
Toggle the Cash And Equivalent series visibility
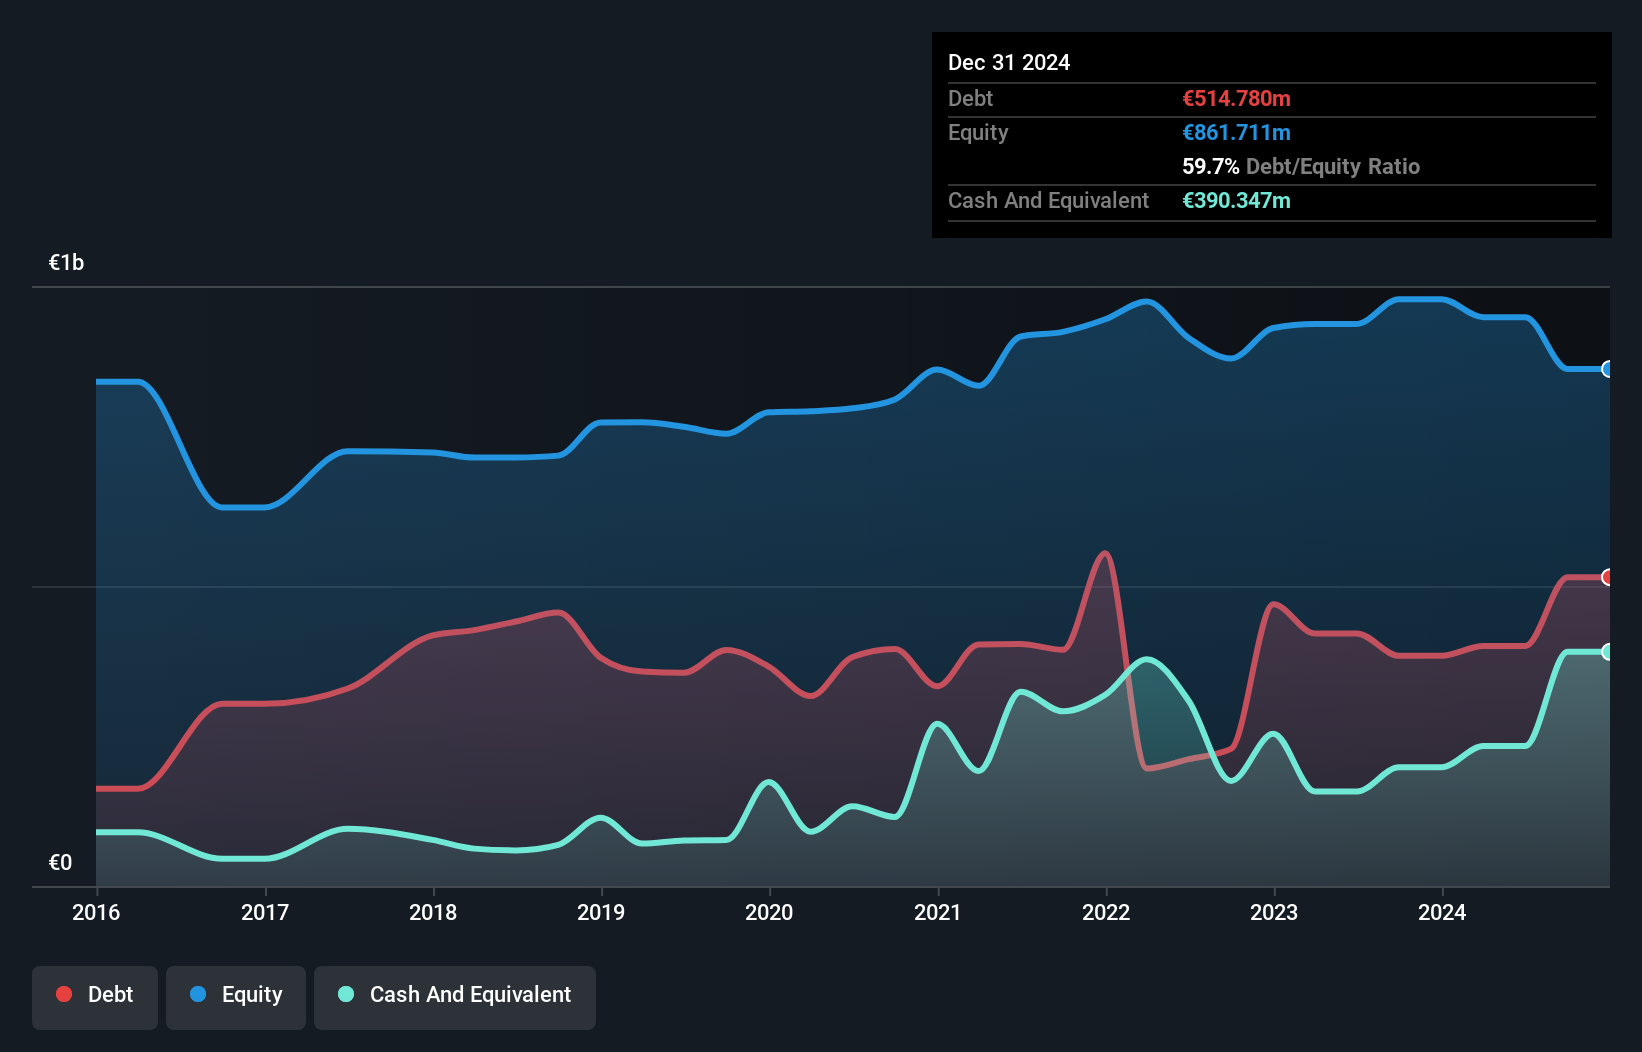pyautogui.click(x=455, y=994)
